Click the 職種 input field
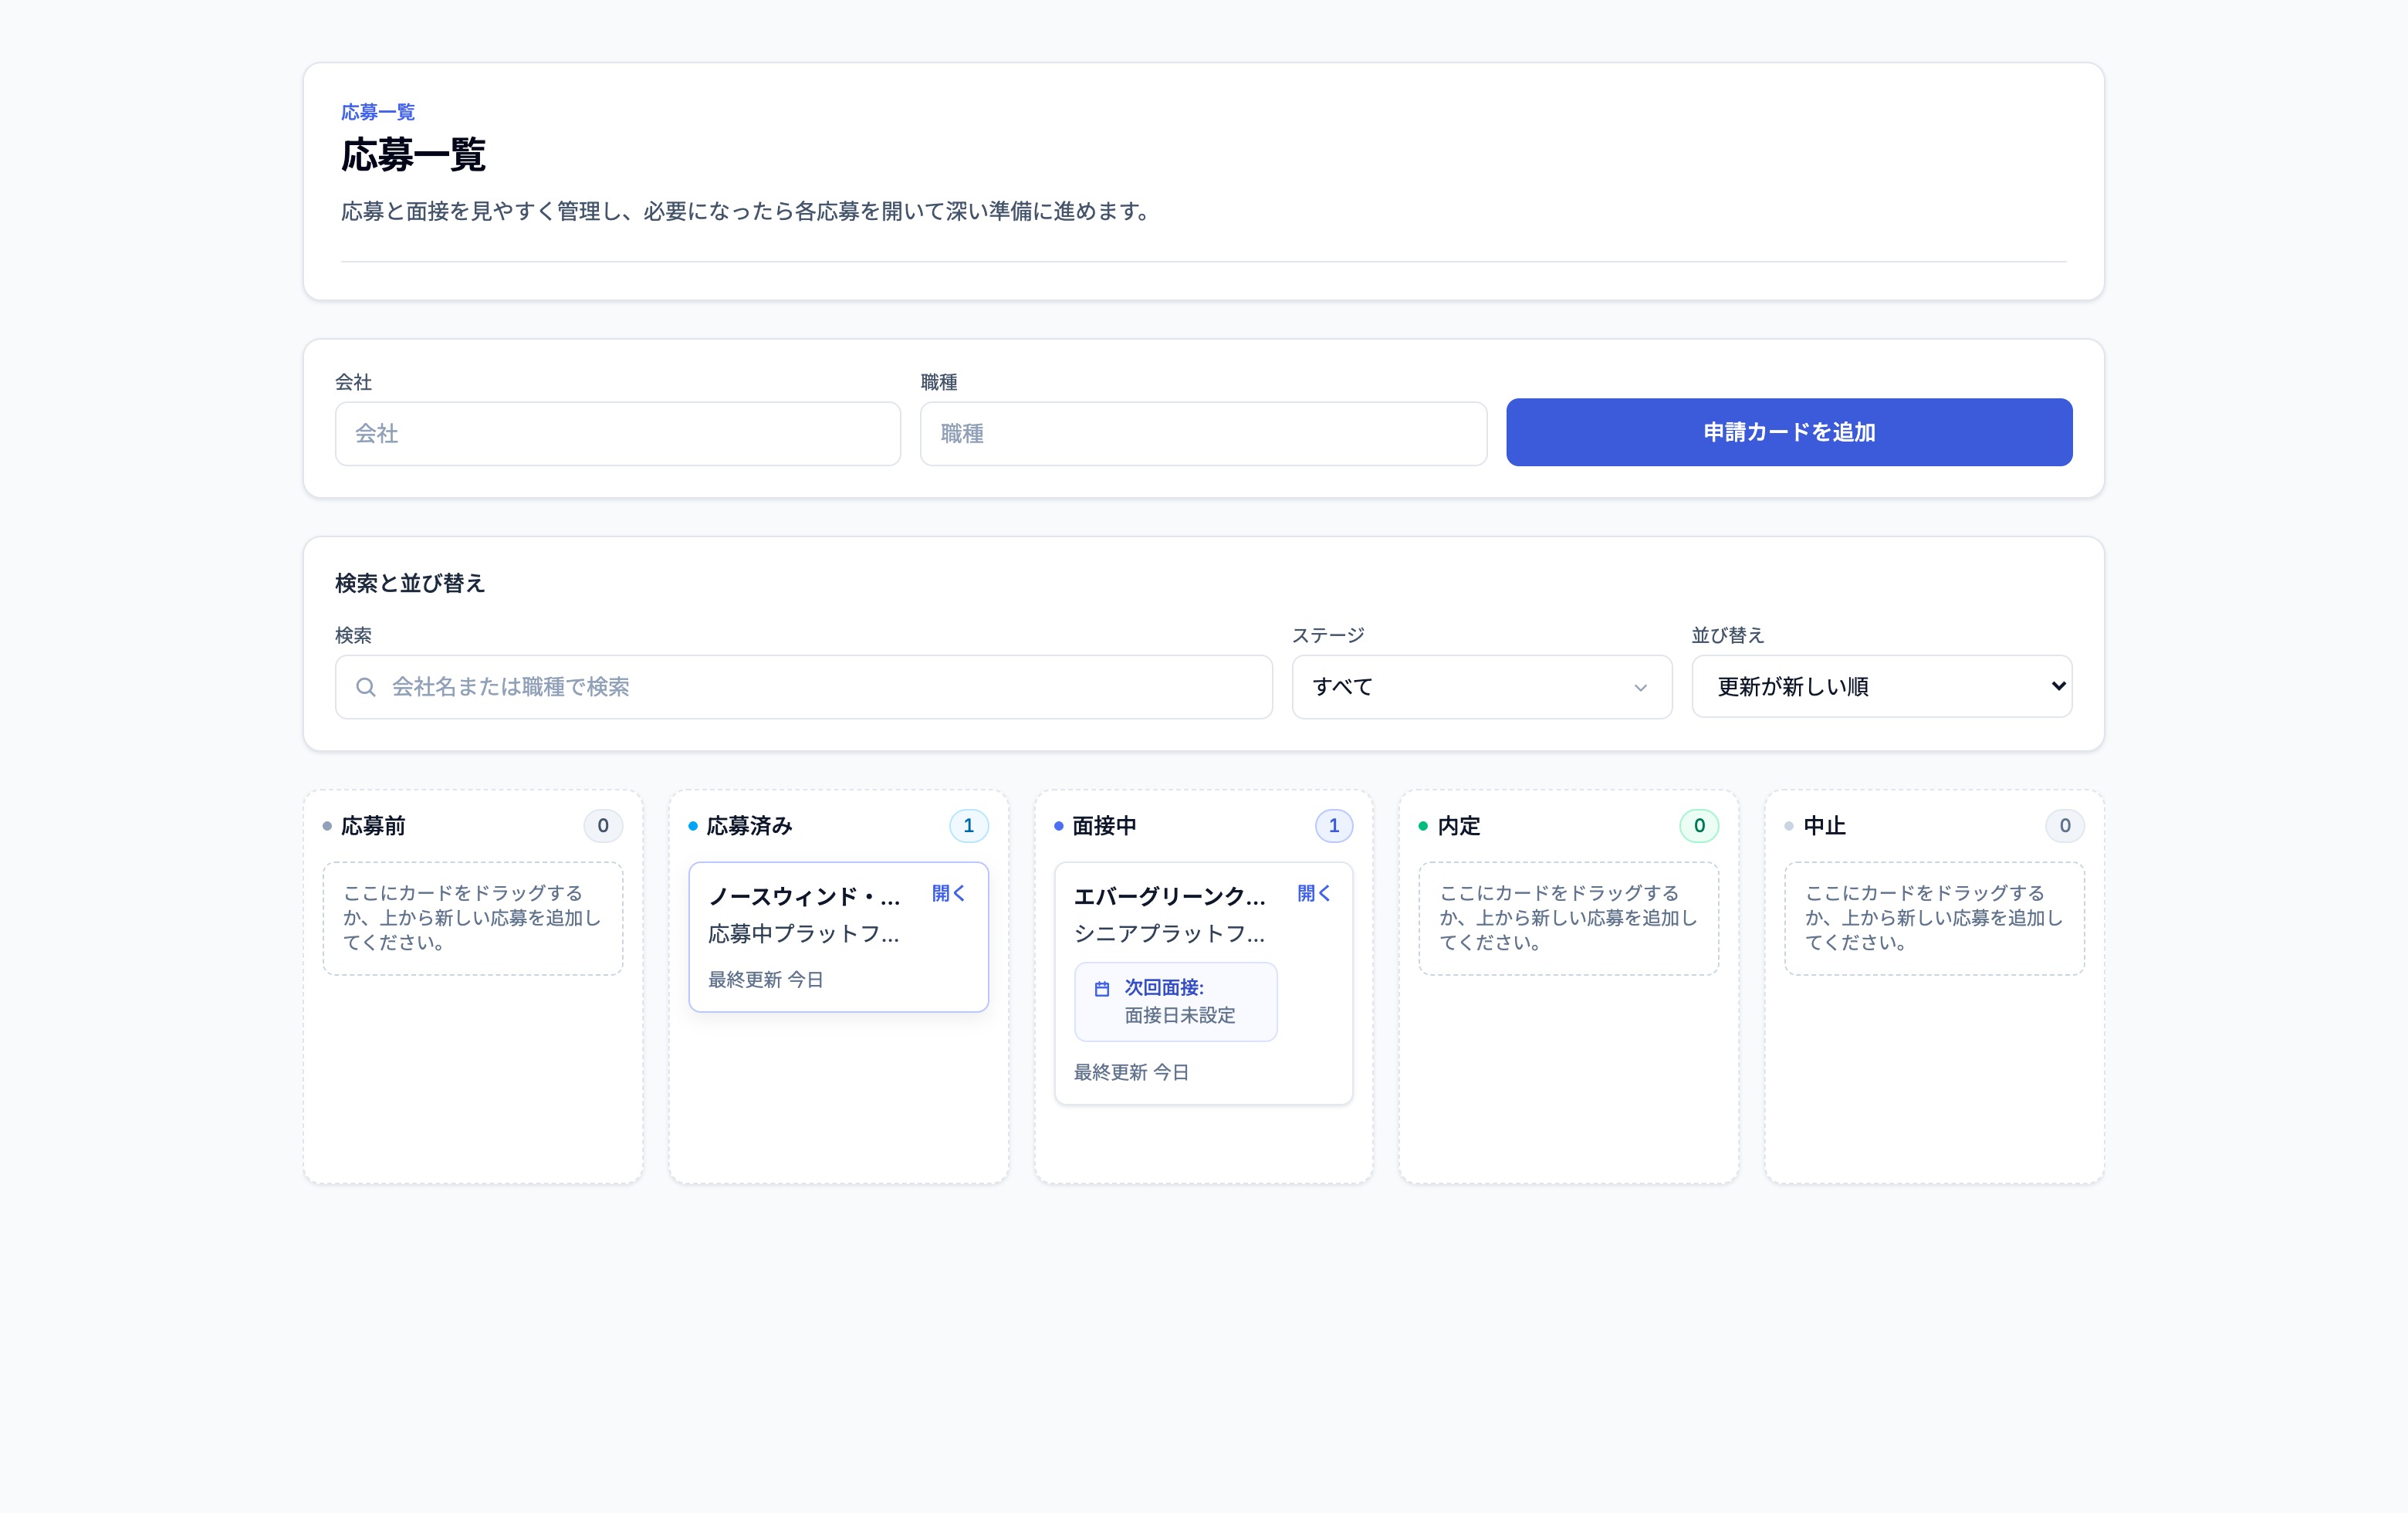 1203,434
